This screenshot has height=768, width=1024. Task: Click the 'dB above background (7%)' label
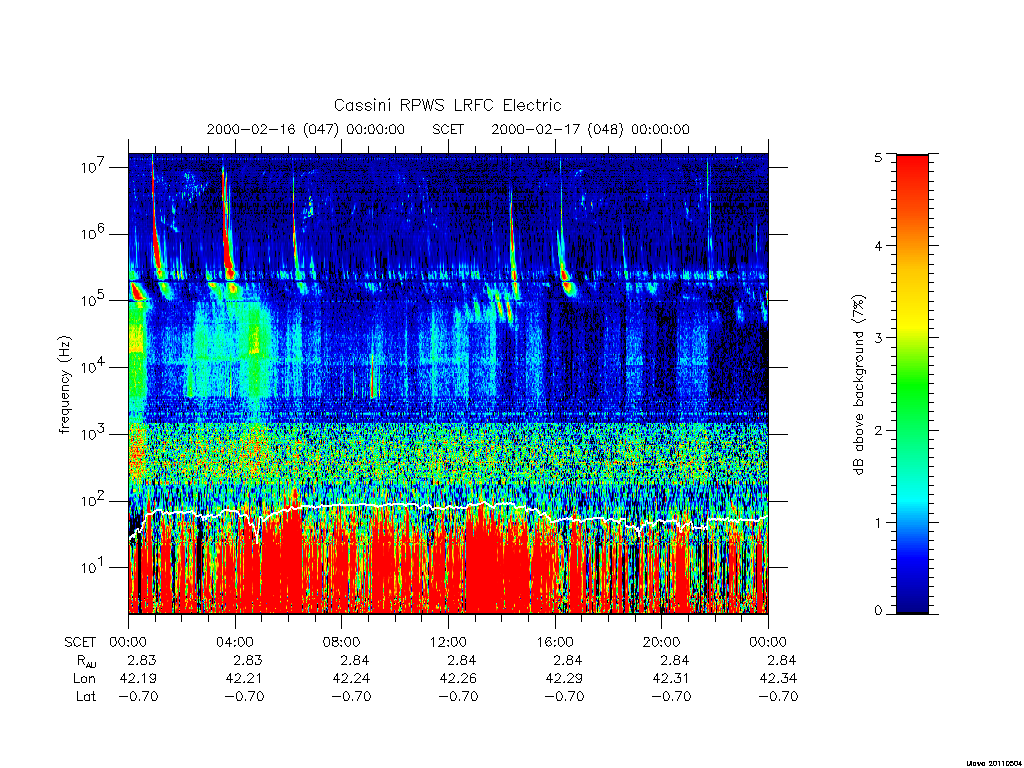(x=859, y=385)
